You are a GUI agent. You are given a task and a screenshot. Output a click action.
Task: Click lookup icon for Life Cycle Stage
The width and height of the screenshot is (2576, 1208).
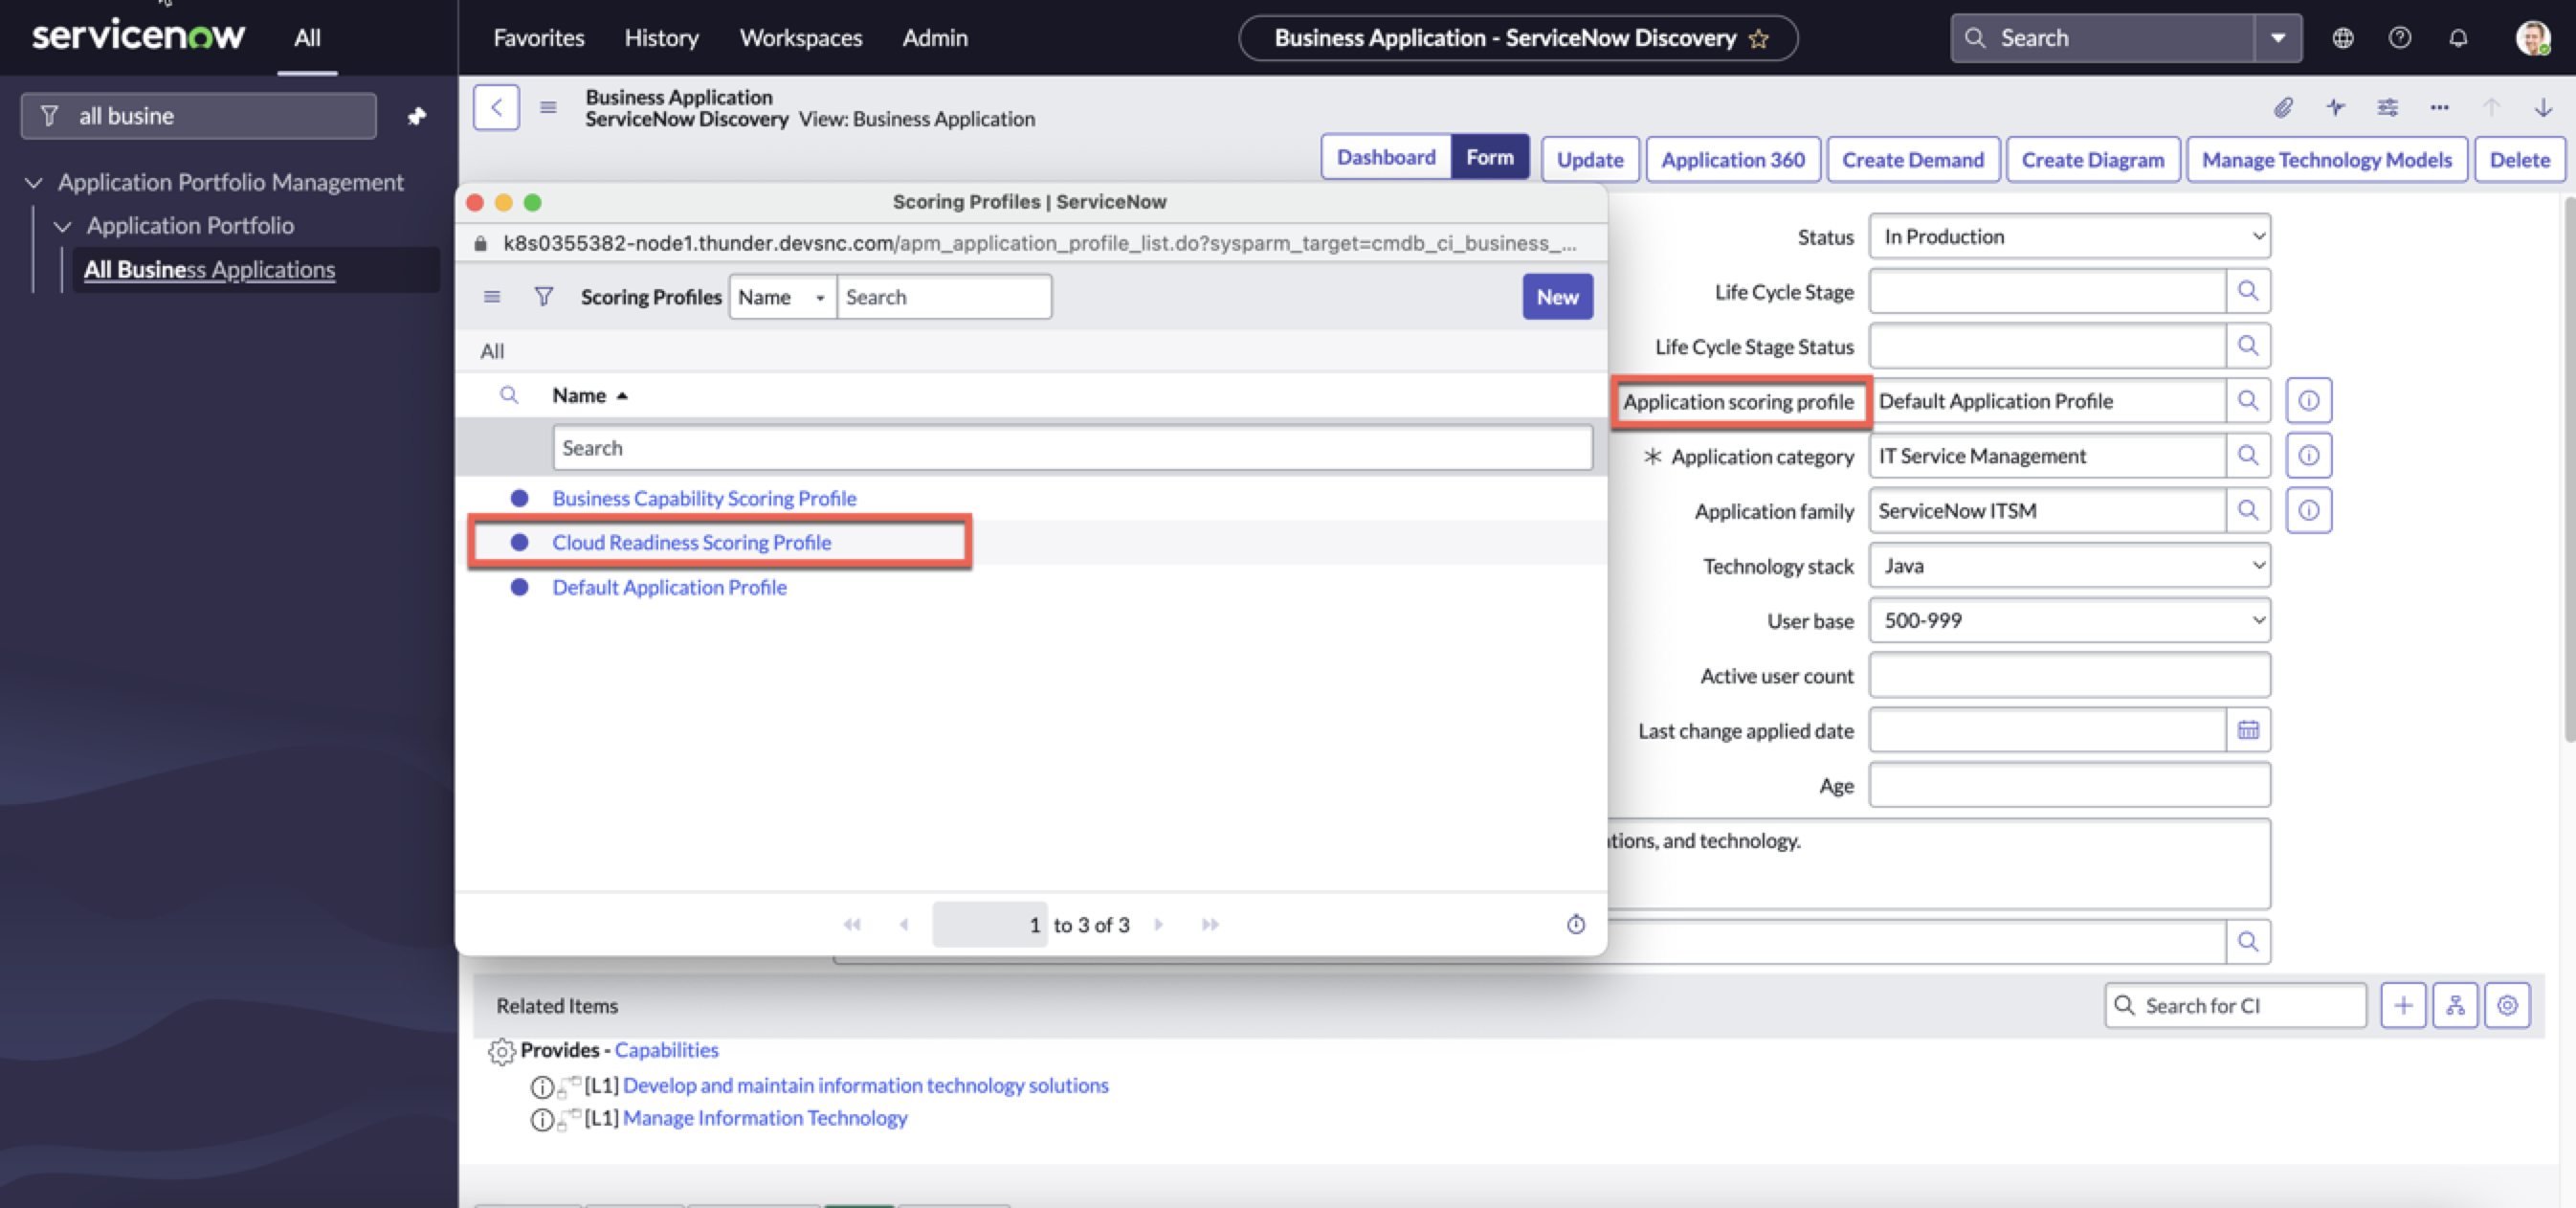point(2247,291)
